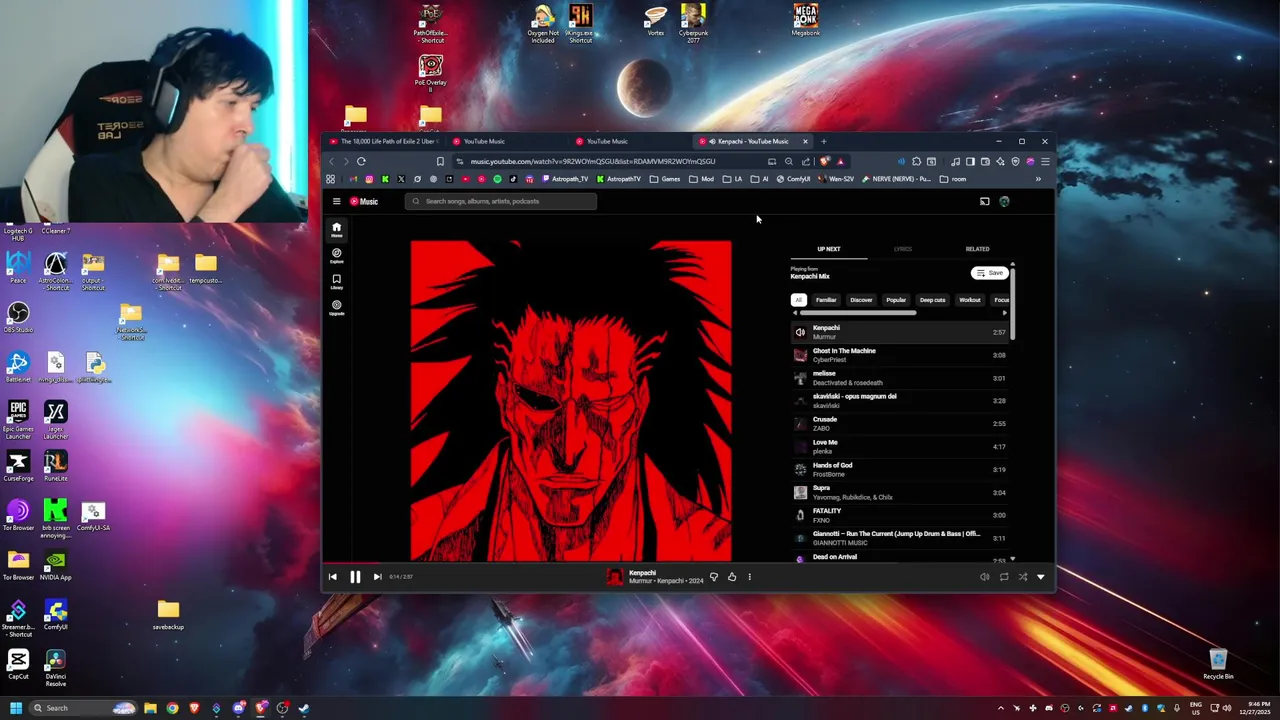The height and width of the screenshot is (720, 1280).
Task: Click the taskbar Search box
Action: [x=85, y=708]
